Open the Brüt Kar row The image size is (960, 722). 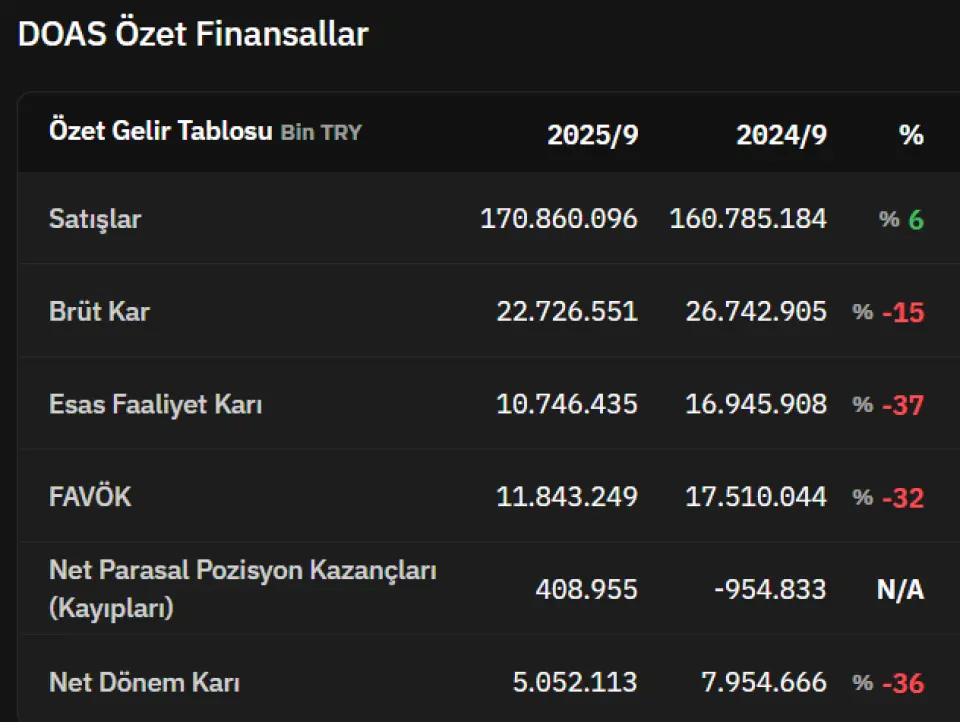[99, 312]
